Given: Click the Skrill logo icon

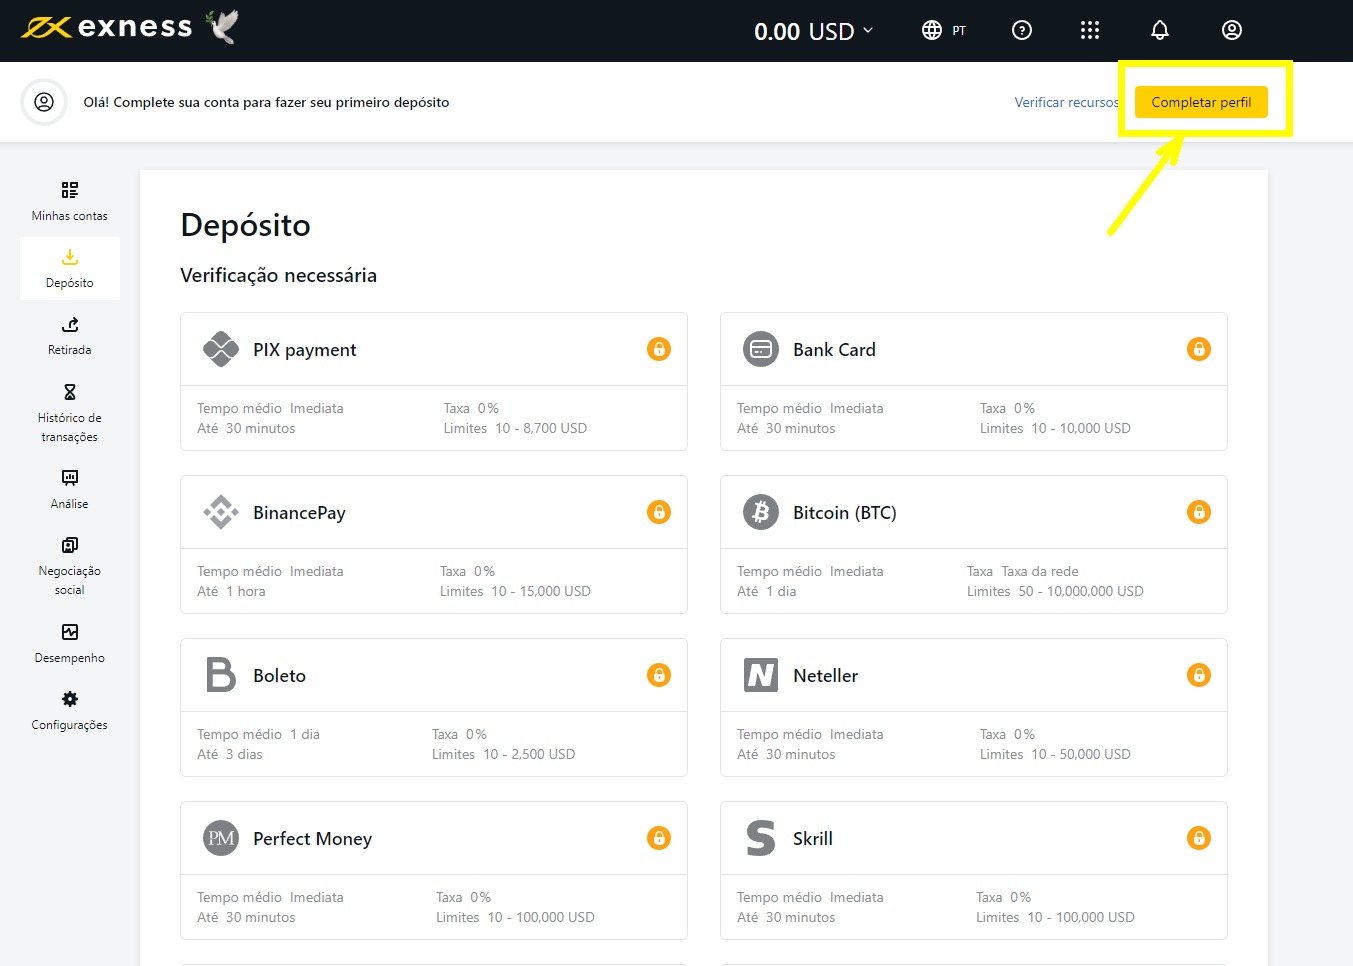Looking at the screenshot, I should click(x=760, y=838).
